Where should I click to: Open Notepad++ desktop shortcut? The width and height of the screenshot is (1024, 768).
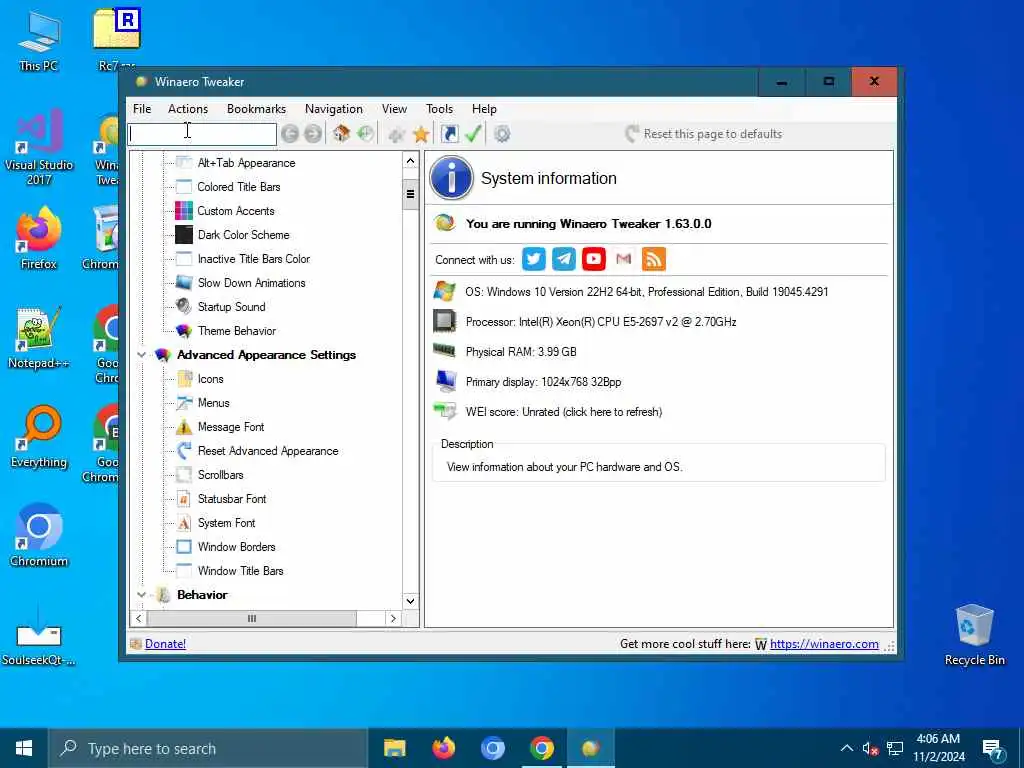39,338
